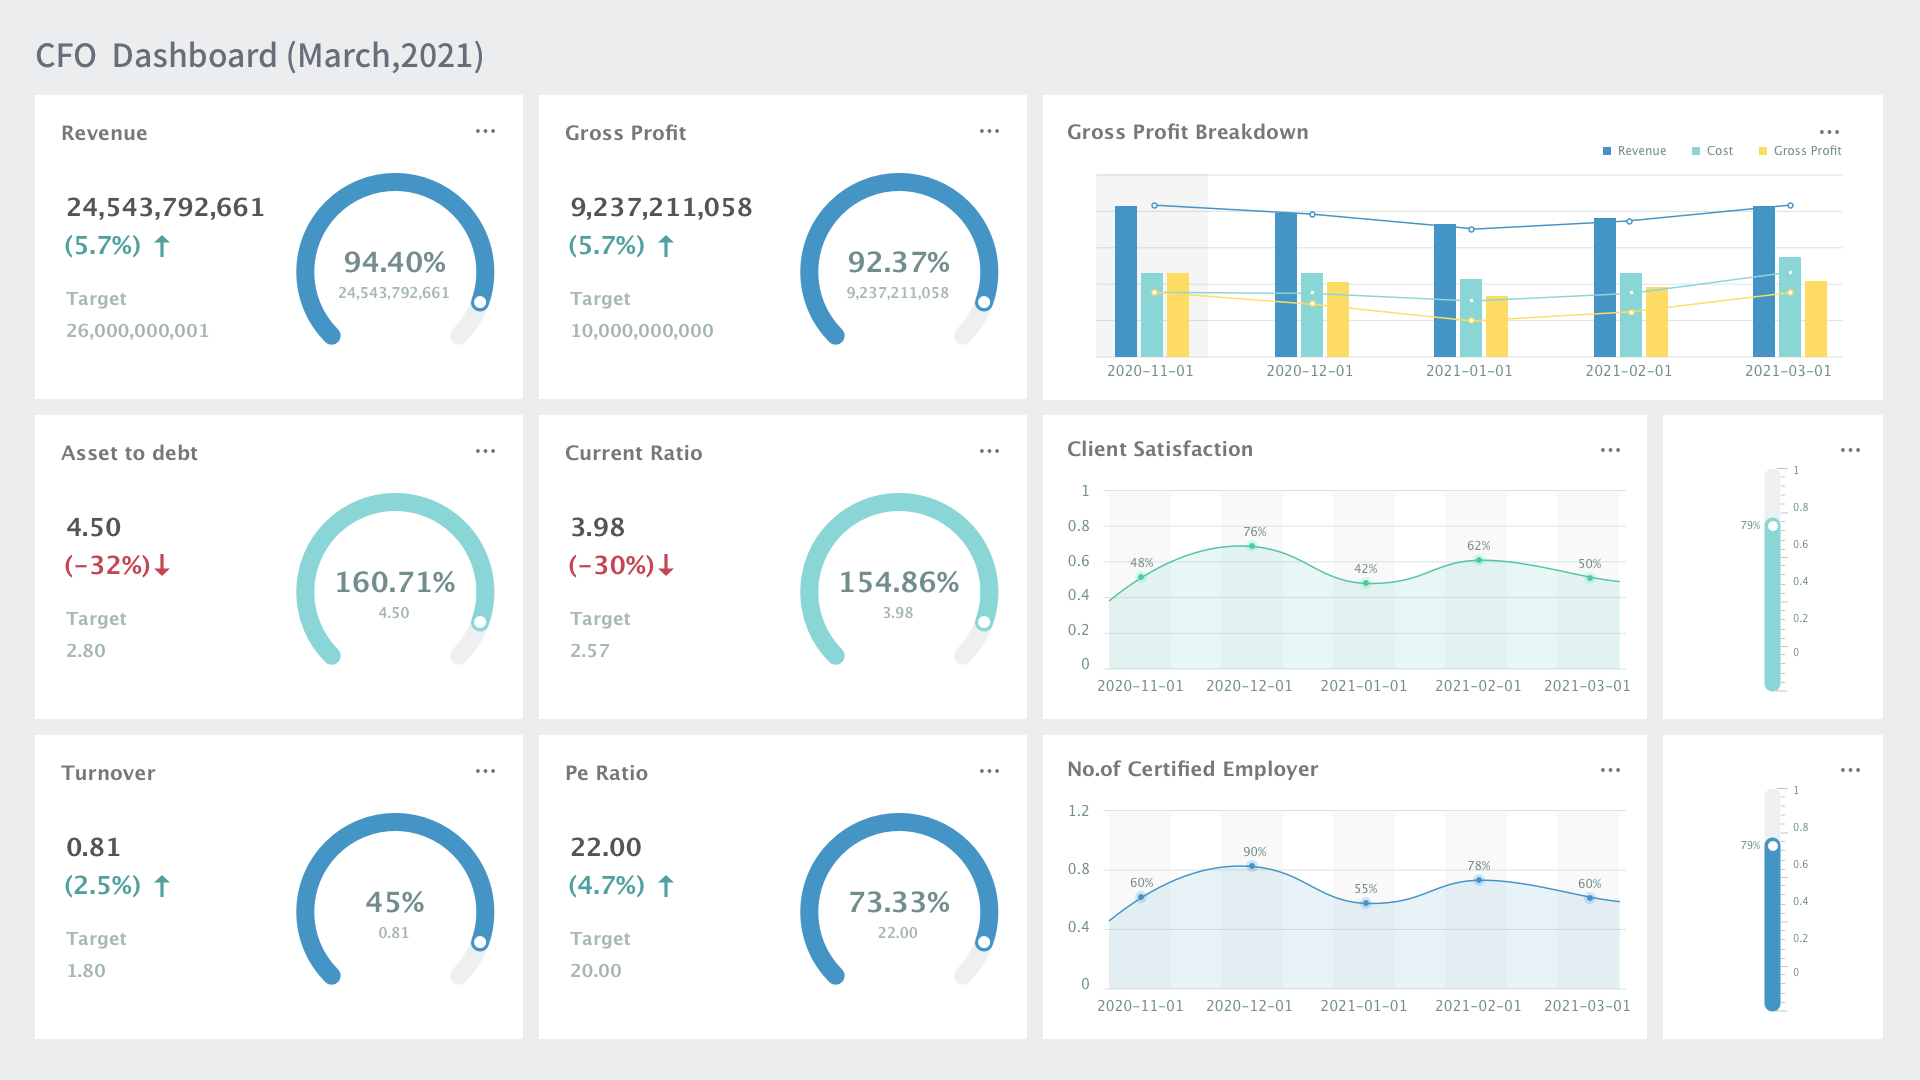1920x1080 pixels.
Task: Click the 76% point on Client Satisfaction
Action: (1251, 546)
